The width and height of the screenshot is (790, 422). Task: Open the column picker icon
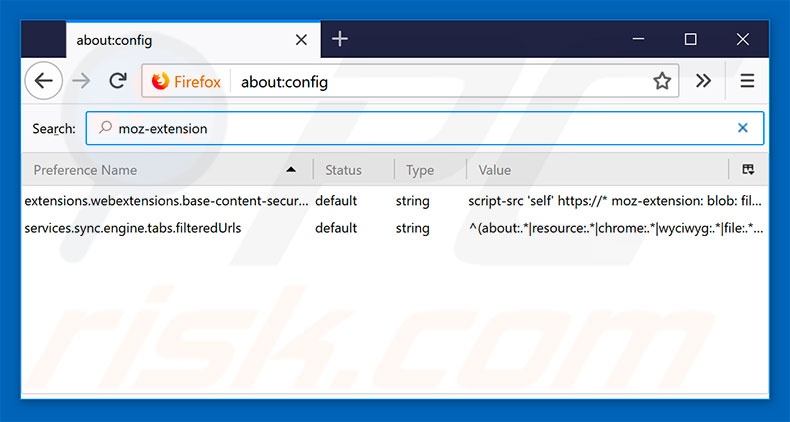pos(748,170)
